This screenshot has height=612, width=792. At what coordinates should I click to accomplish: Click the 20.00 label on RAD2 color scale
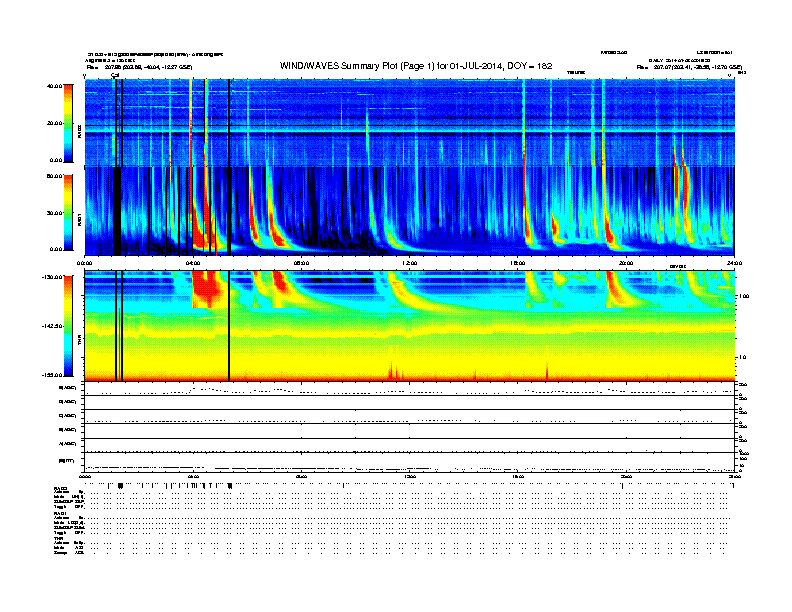point(54,123)
